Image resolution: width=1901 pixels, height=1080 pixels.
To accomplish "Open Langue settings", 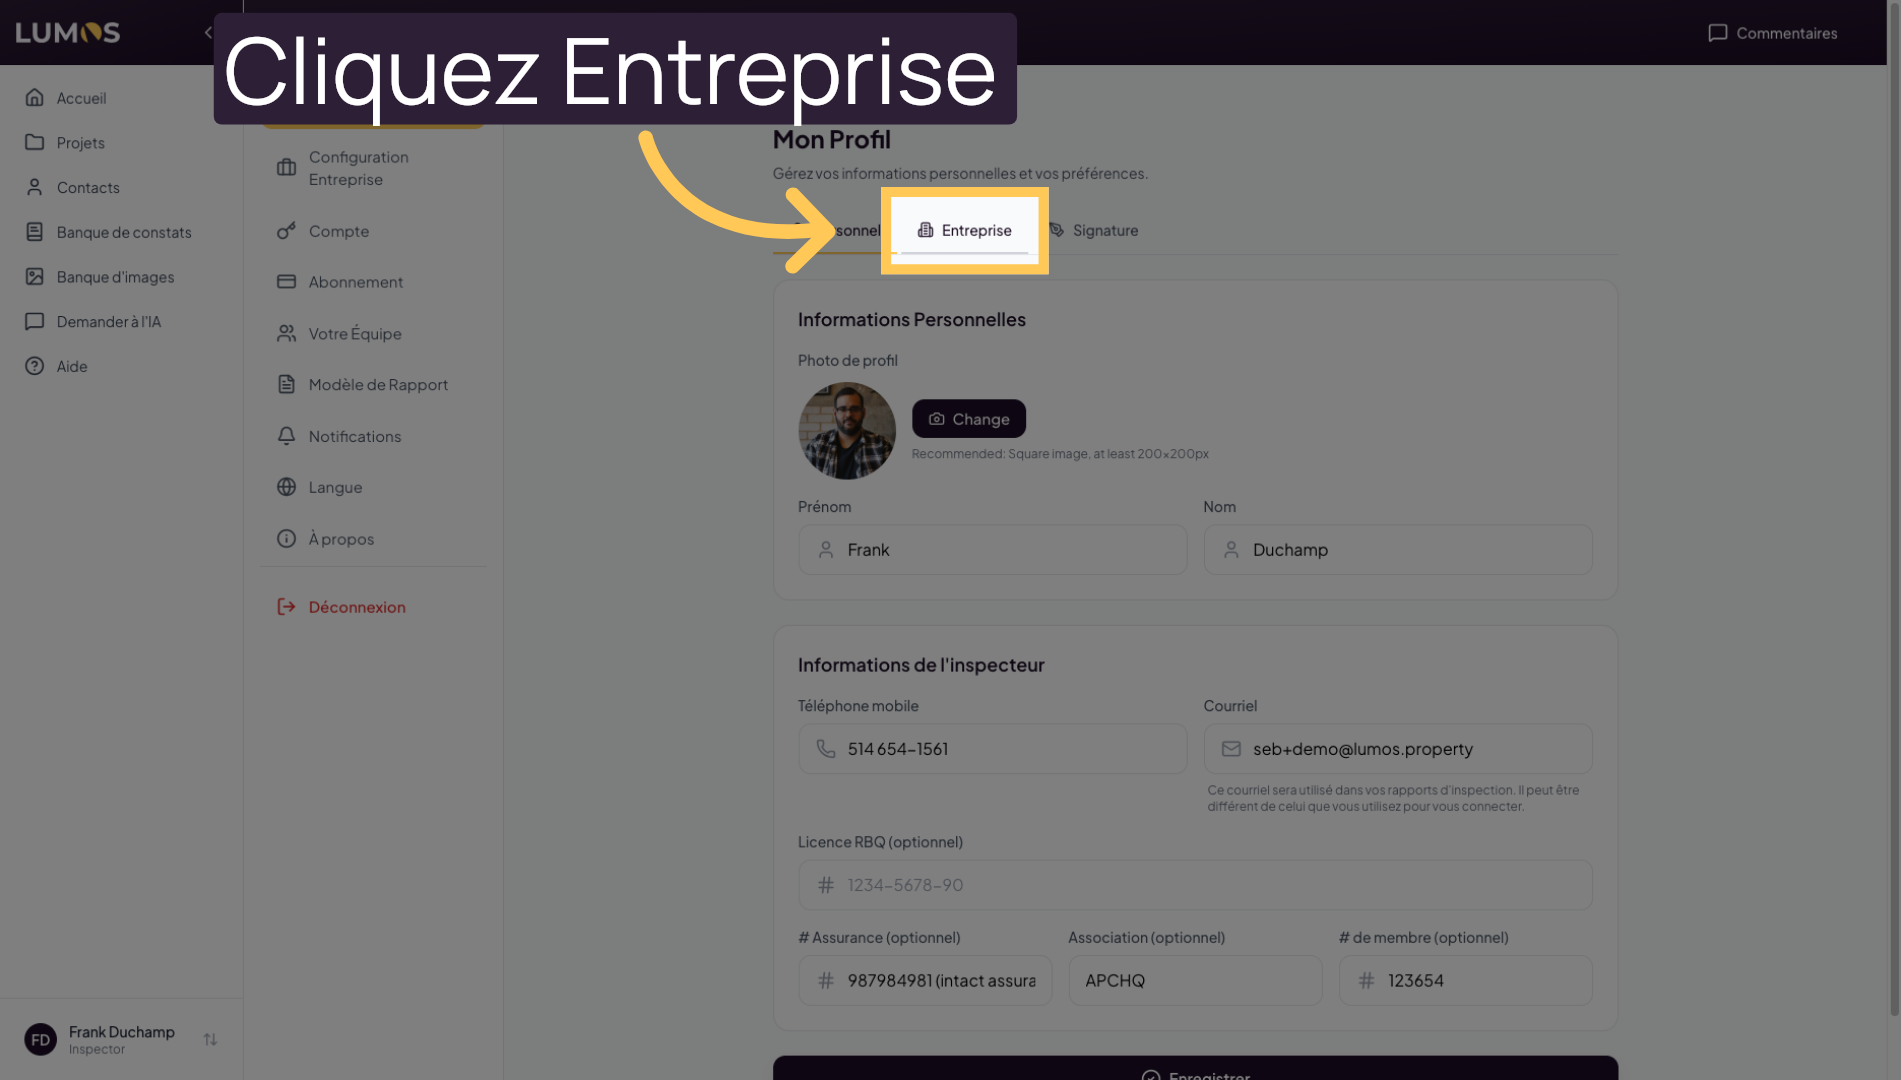I will click(335, 488).
